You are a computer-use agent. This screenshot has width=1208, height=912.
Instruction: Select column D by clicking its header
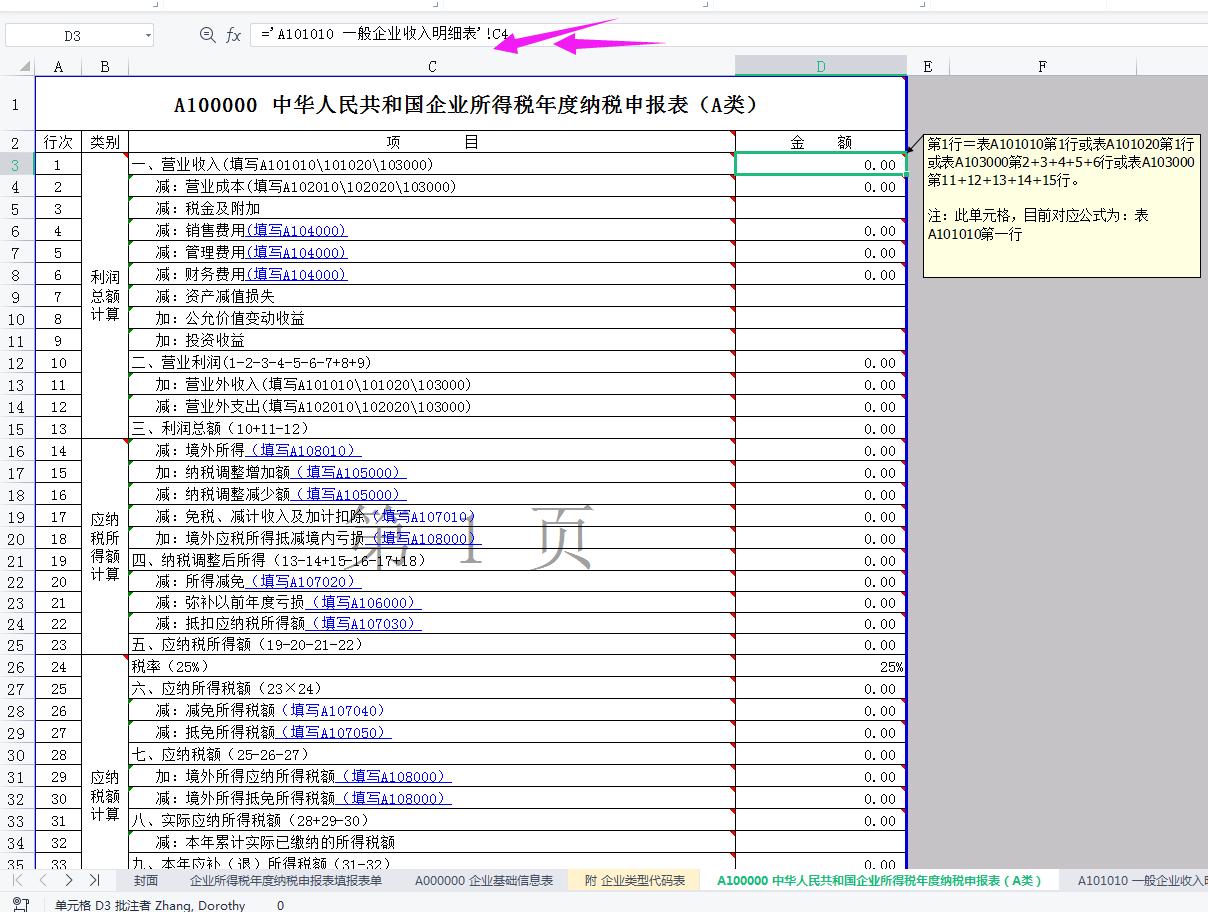820,66
